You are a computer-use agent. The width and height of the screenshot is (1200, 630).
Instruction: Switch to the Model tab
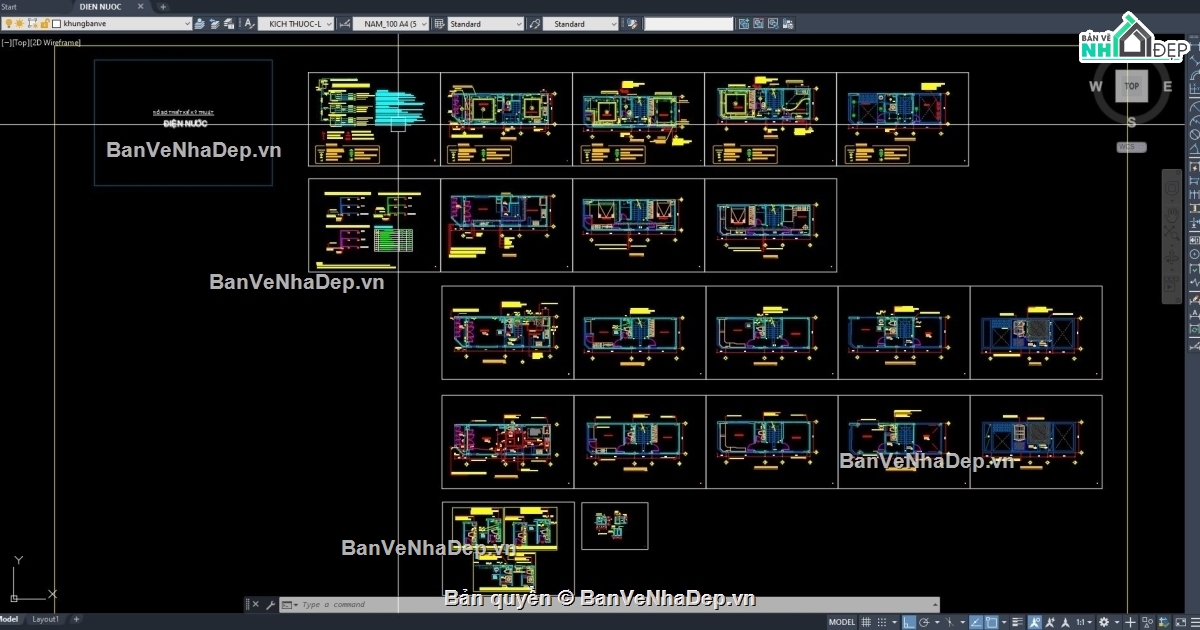(x=9, y=620)
